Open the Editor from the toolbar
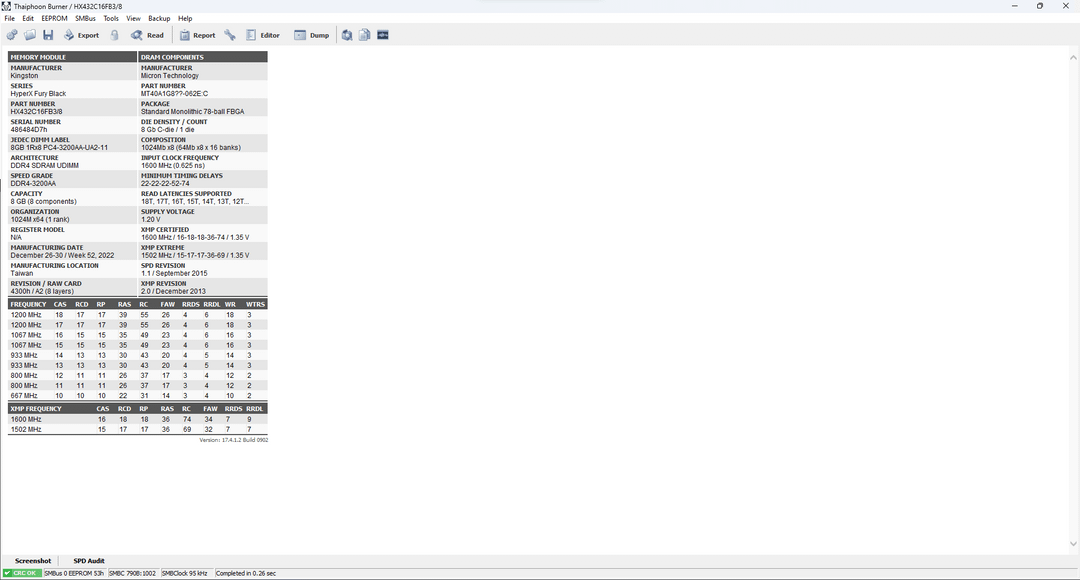This screenshot has width=1080, height=580. 263,35
